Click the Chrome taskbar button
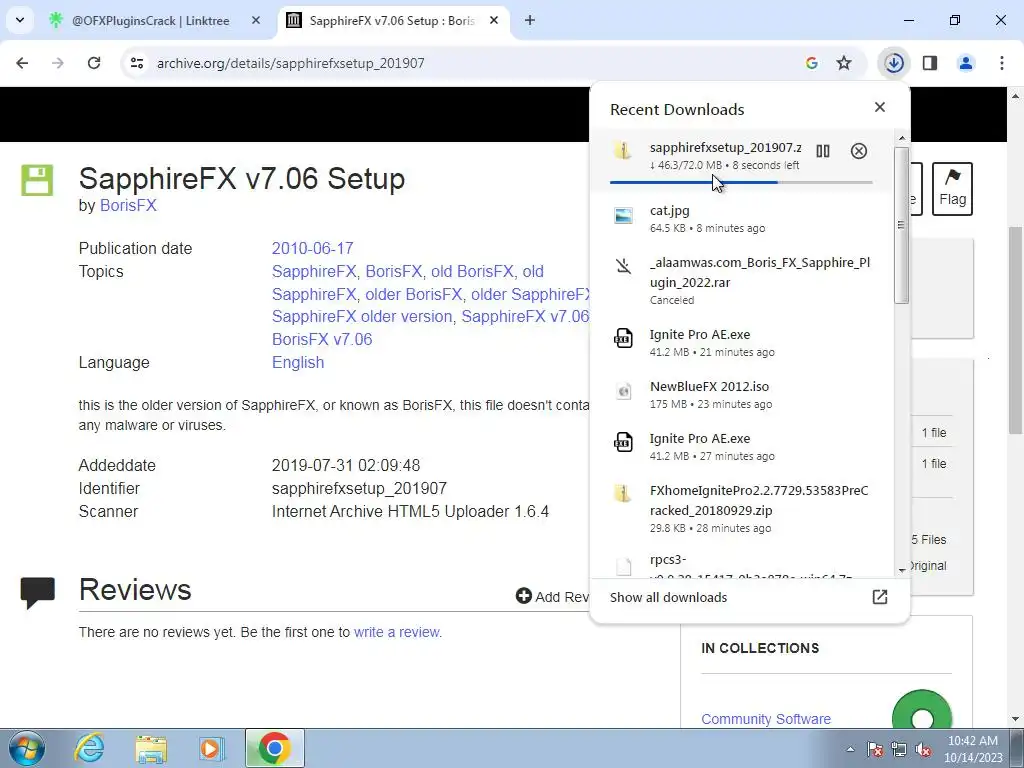1024x768 pixels. tap(274, 748)
